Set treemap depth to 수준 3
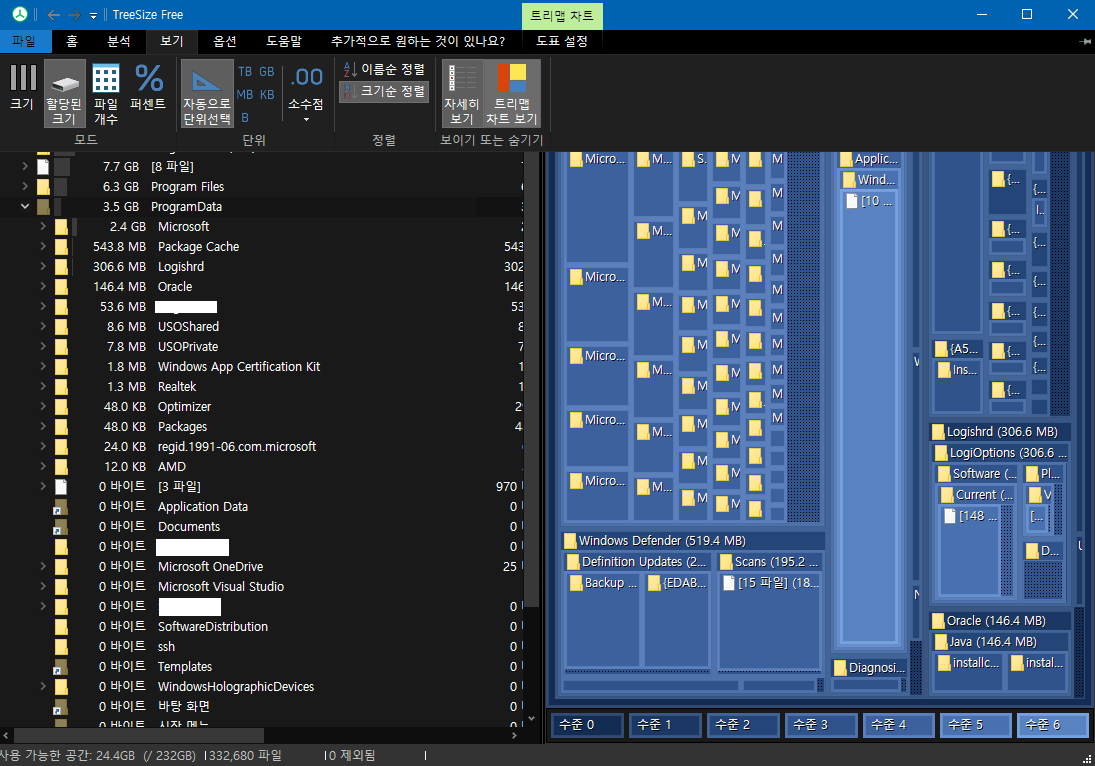Image resolution: width=1095 pixels, height=766 pixels. [821, 725]
